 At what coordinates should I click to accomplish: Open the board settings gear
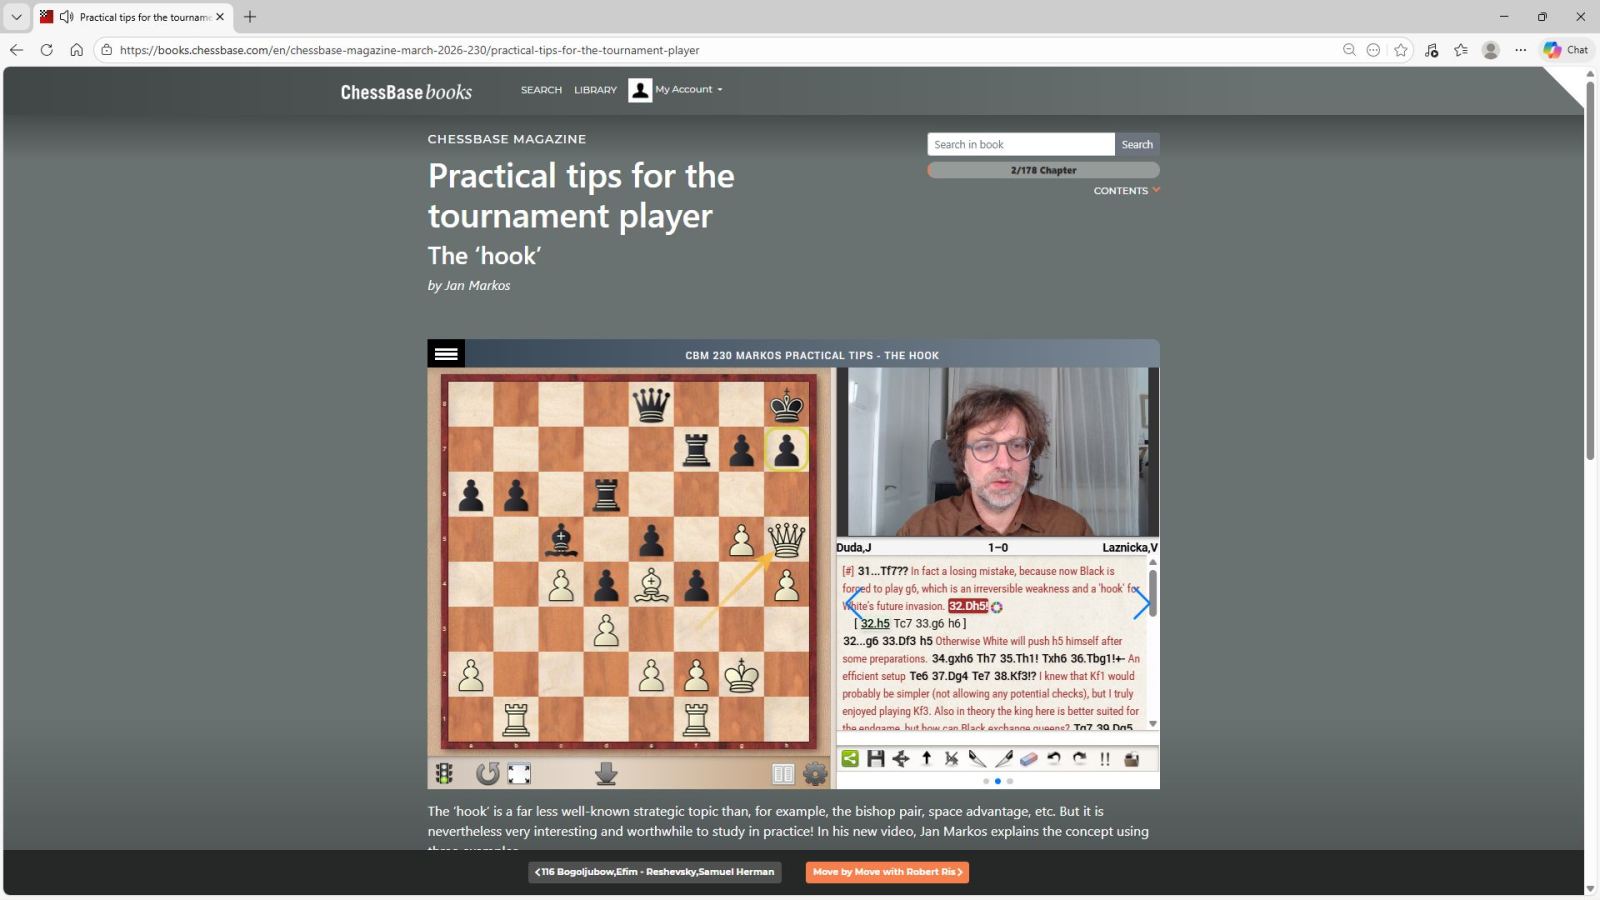click(x=815, y=773)
